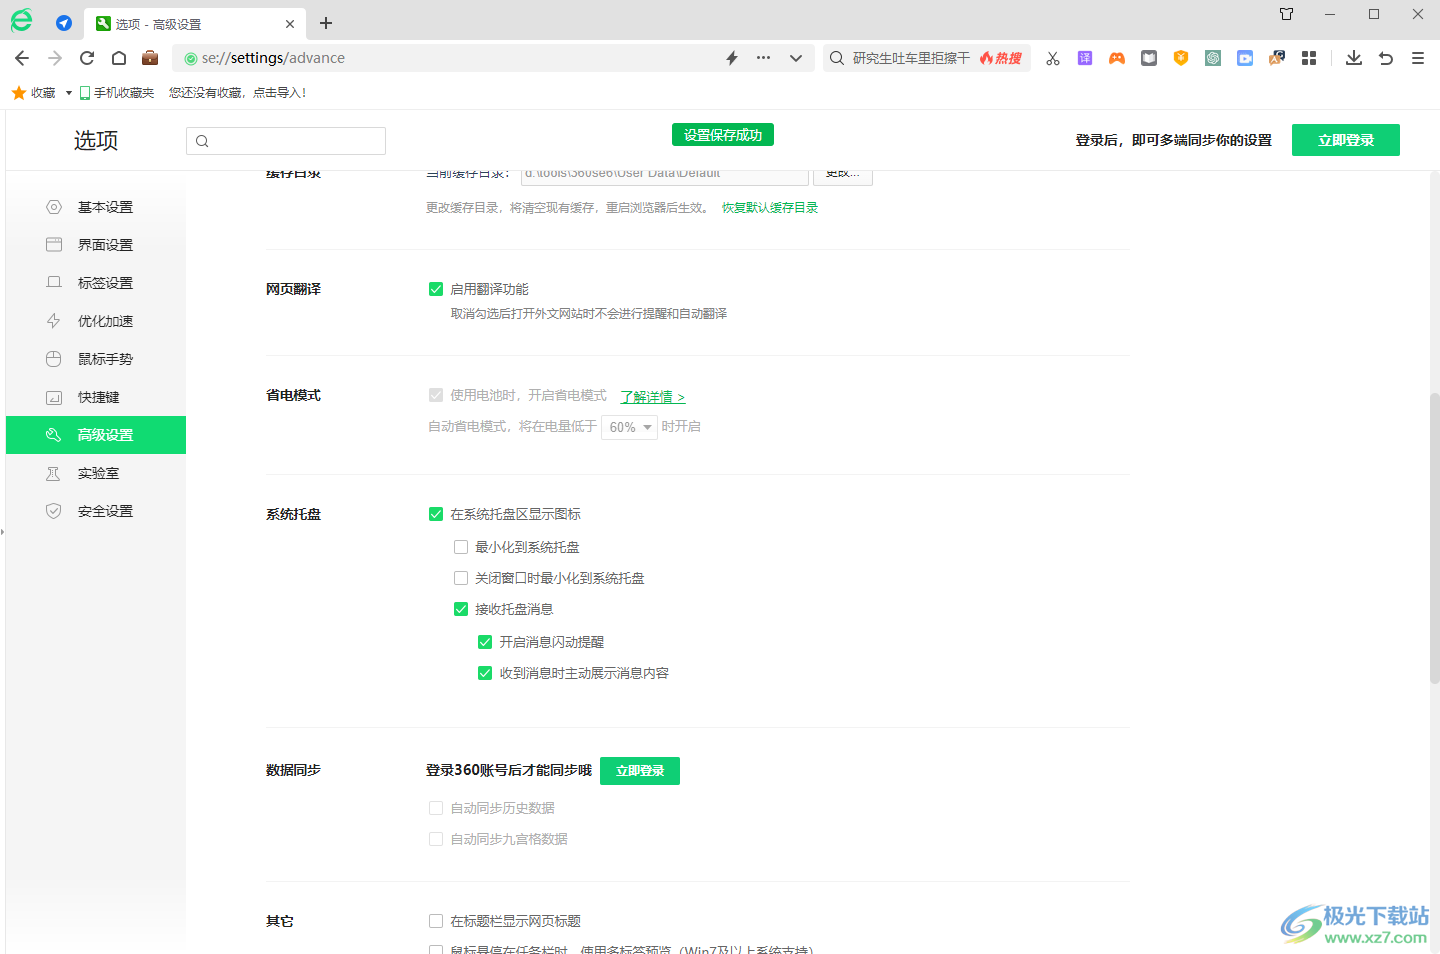Click the scissors screenshot tool icon

tap(1053, 58)
